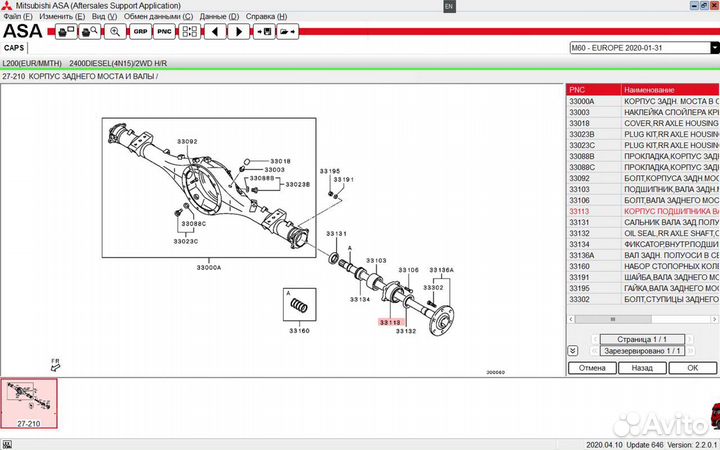Image resolution: width=720 pixels, height=450 pixels.
Task: Click the illustration grid layout toolbar icon
Action: [x=190, y=32]
